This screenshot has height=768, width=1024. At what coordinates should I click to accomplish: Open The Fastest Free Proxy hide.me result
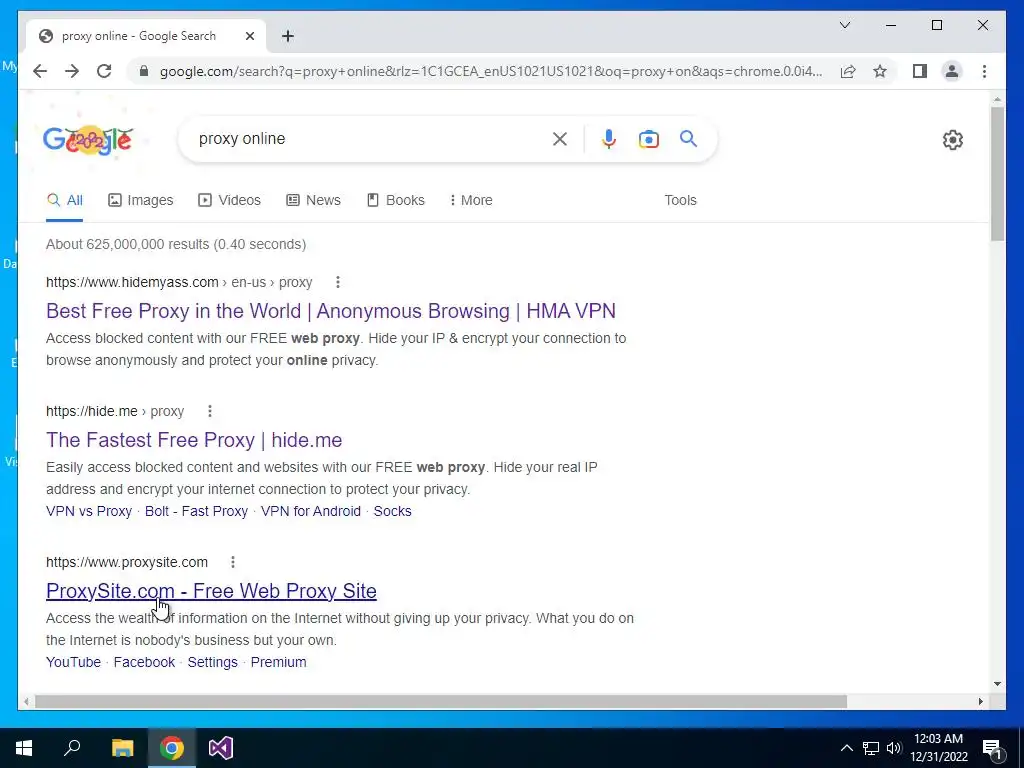point(194,440)
